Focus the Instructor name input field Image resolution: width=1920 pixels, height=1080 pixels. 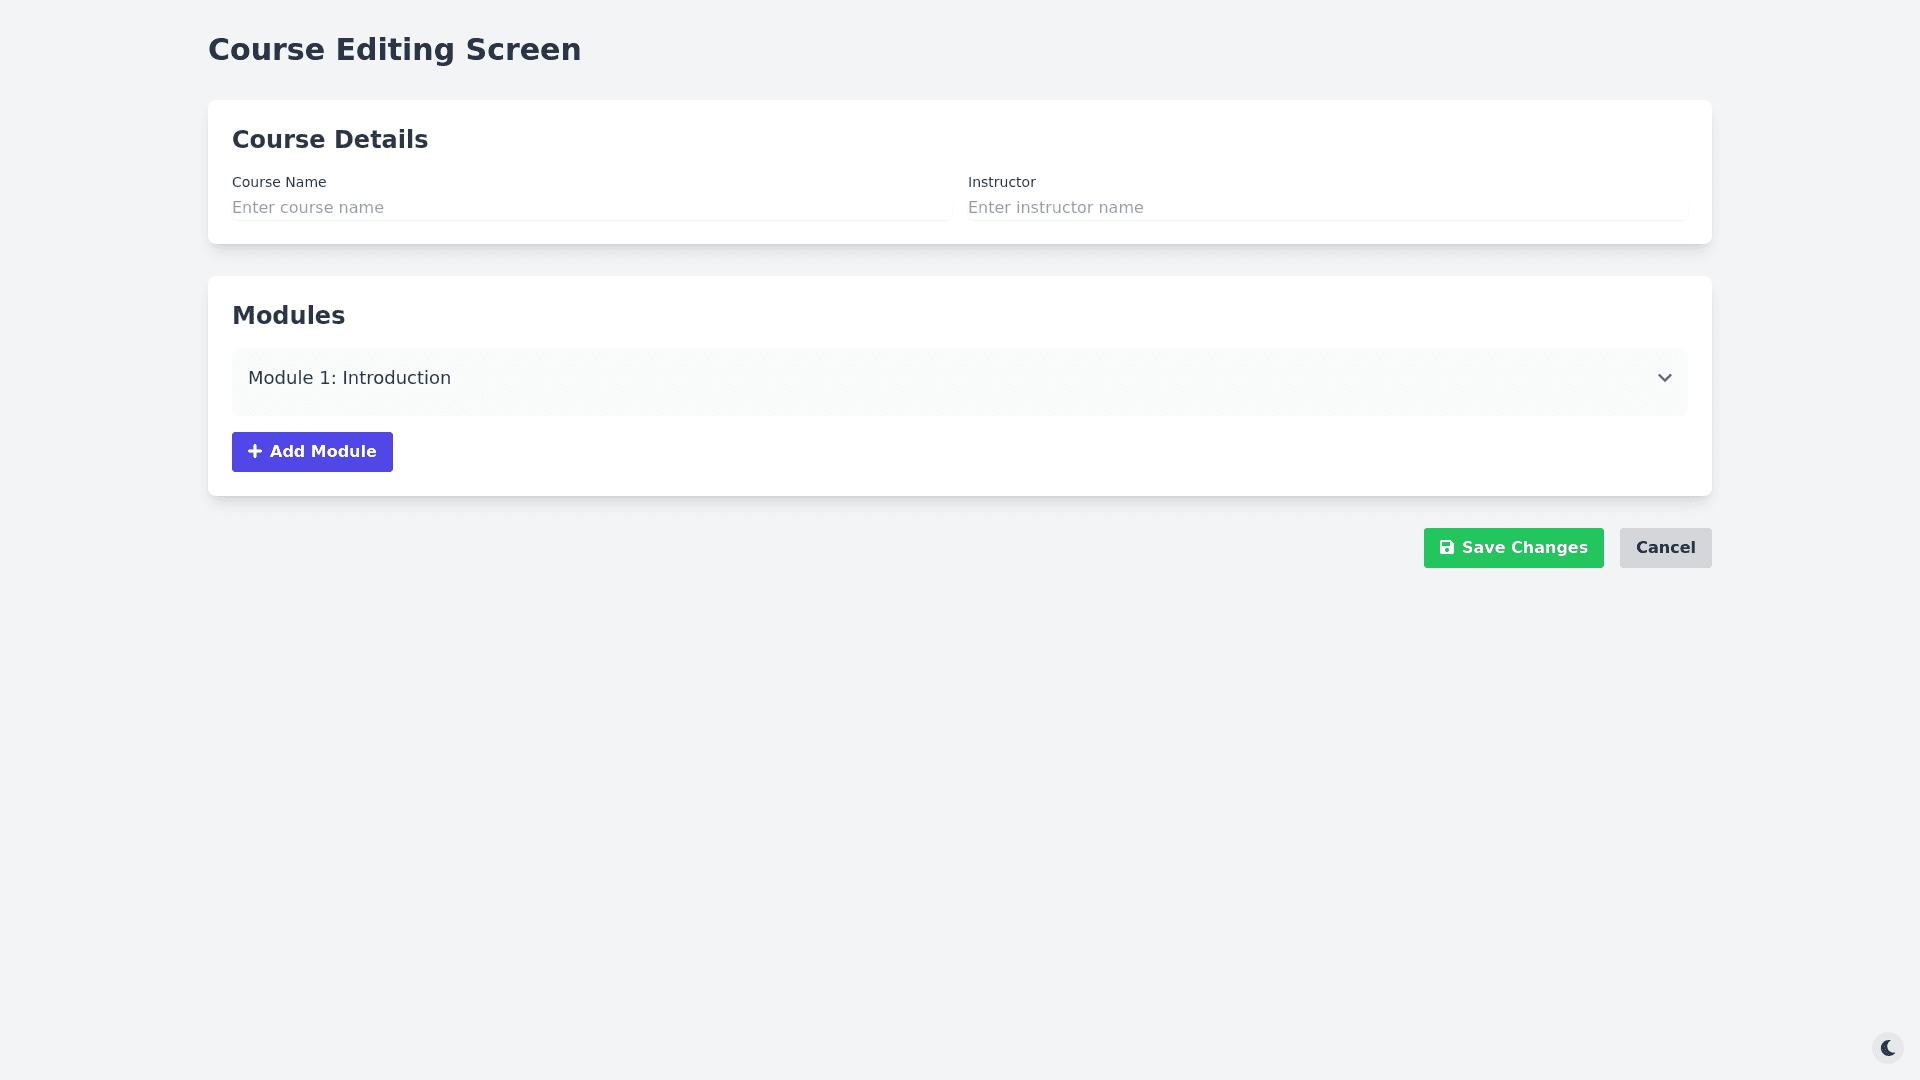1400,208
